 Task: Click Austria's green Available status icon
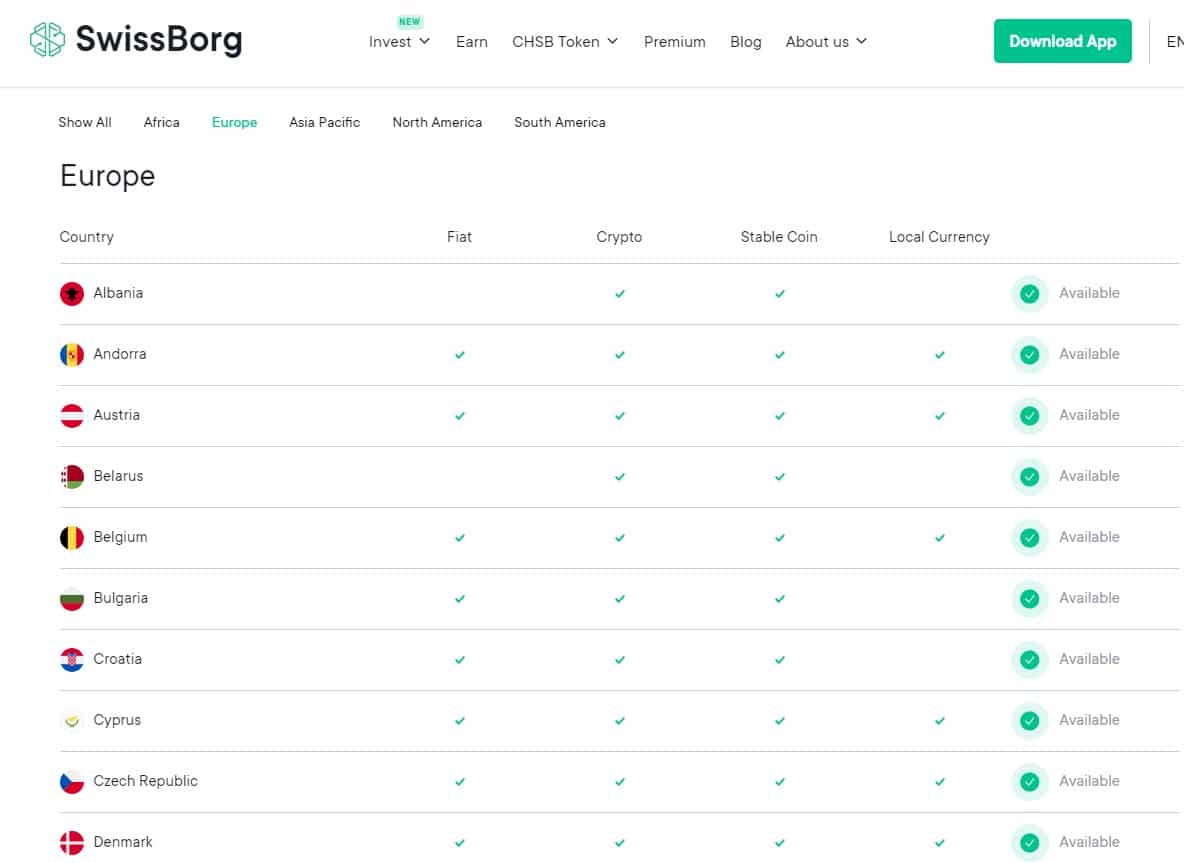(x=1029, y=416)
